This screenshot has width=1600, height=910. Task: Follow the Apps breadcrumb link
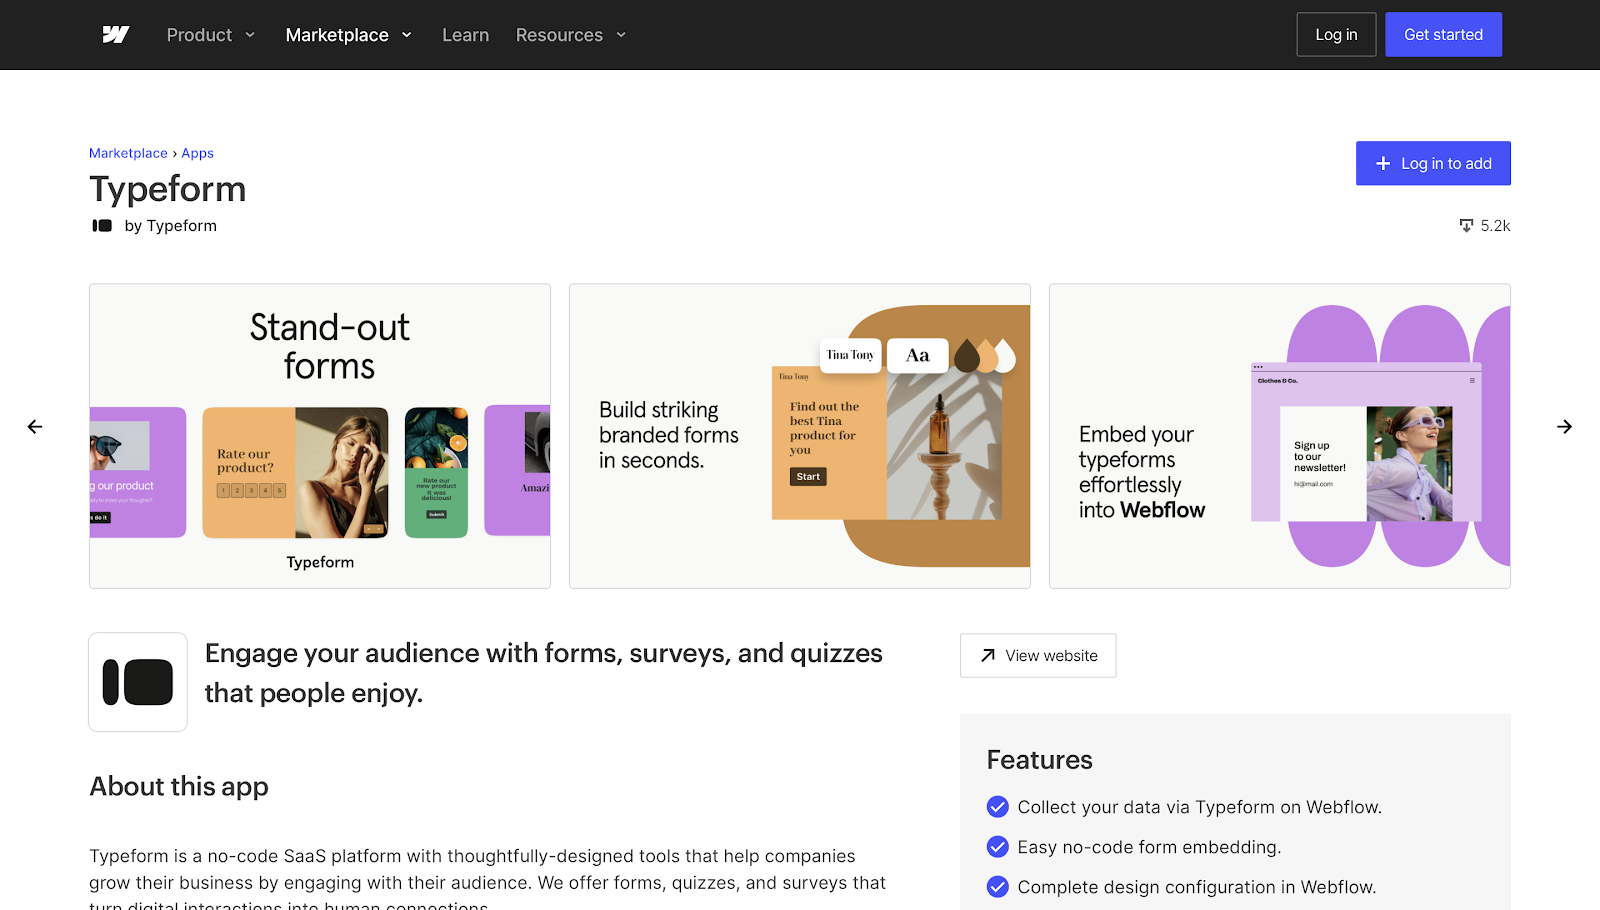click(197, 153)
